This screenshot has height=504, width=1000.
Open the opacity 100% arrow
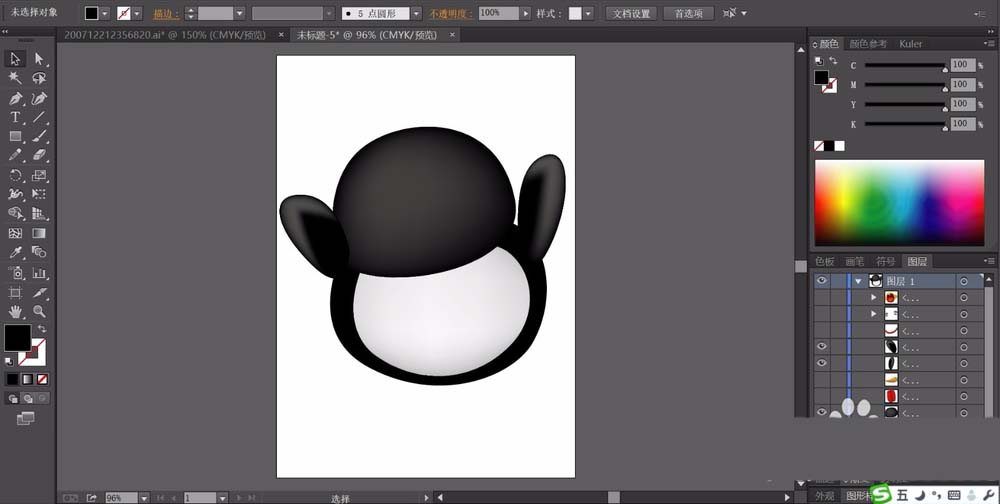(526, 13)
